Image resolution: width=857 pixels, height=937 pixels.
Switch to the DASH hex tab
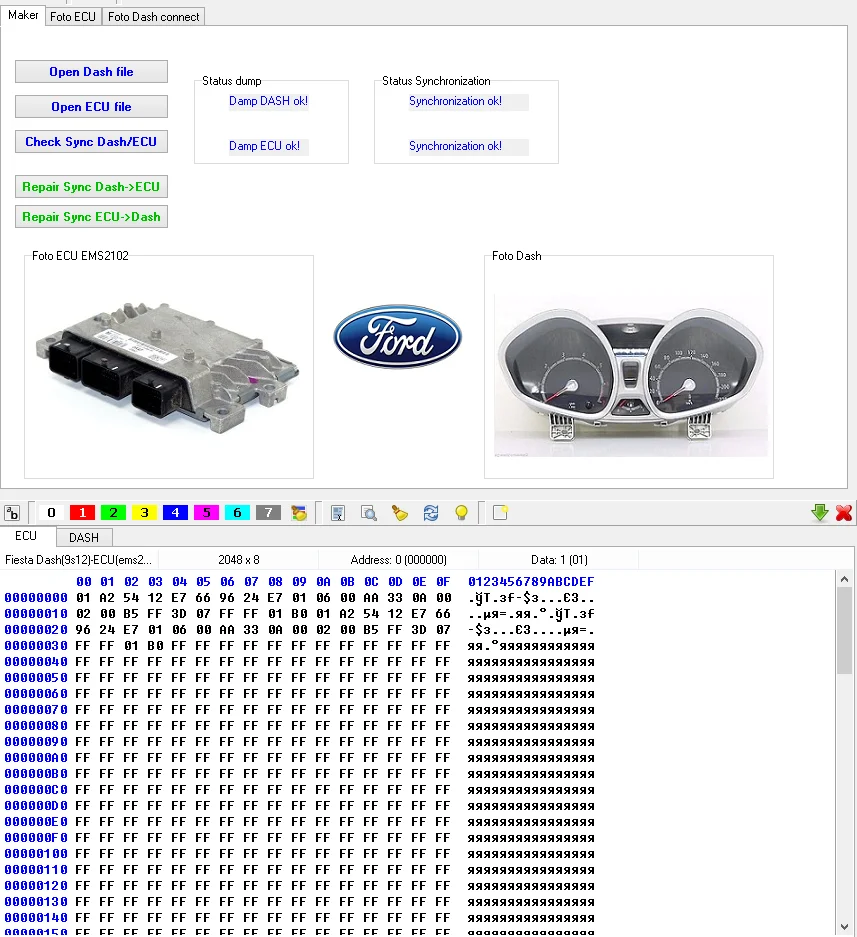pos(84,537)
